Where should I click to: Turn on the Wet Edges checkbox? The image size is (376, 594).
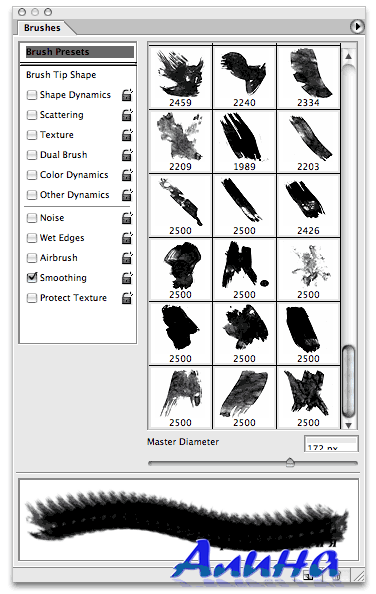point(32,238)
